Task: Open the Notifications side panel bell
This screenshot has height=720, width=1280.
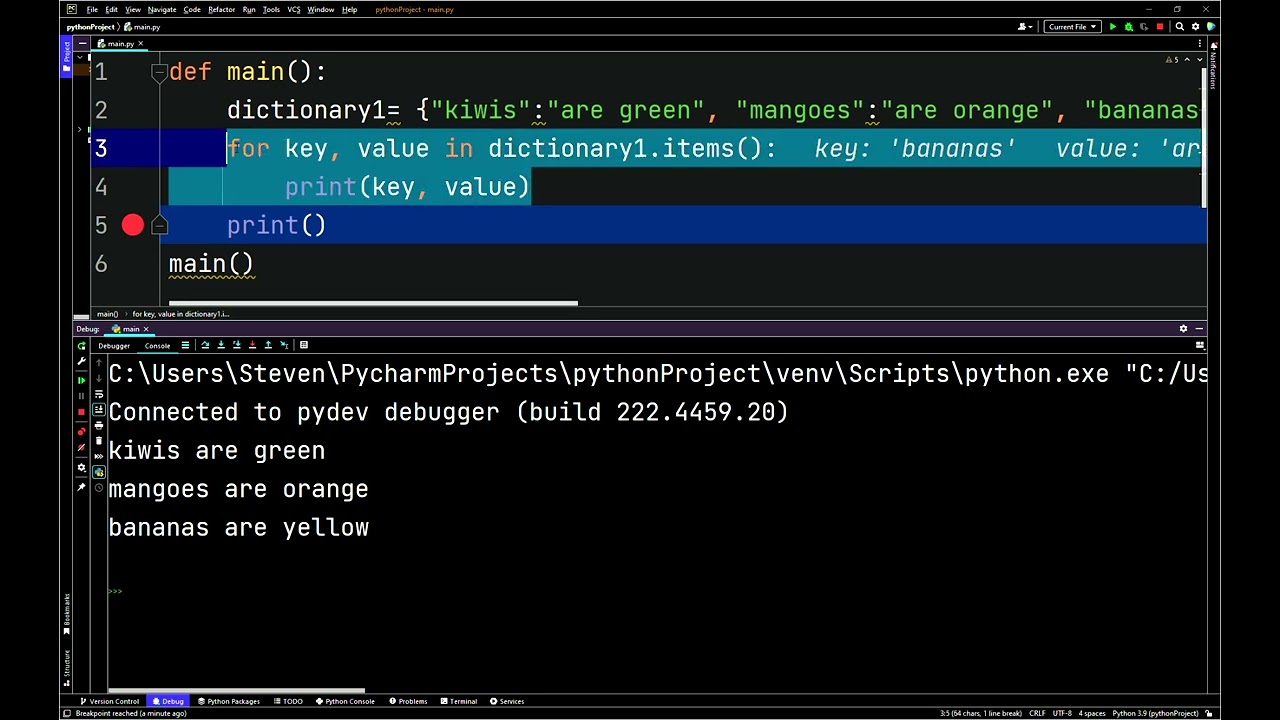Action: (1213, 48)
